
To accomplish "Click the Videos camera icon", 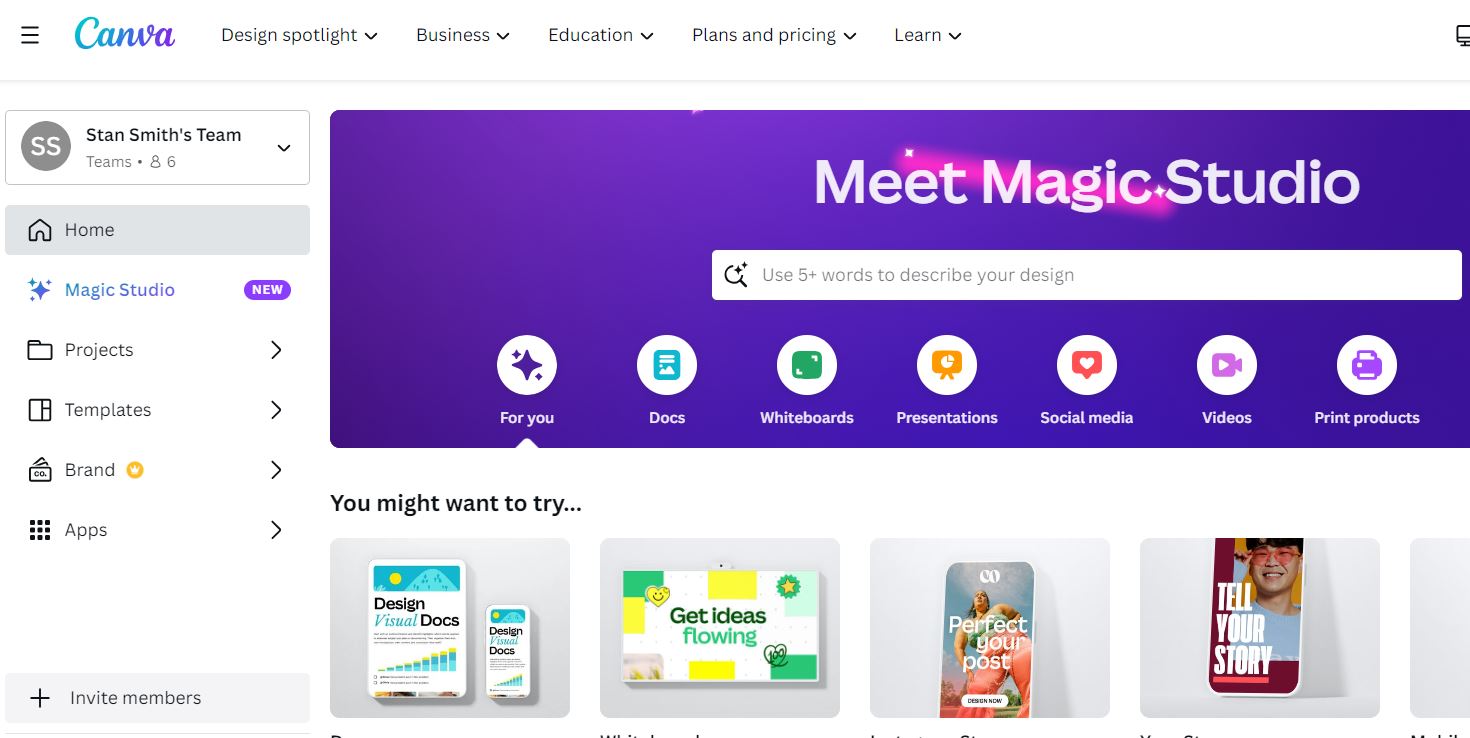I will click(x=1227, y=365).
